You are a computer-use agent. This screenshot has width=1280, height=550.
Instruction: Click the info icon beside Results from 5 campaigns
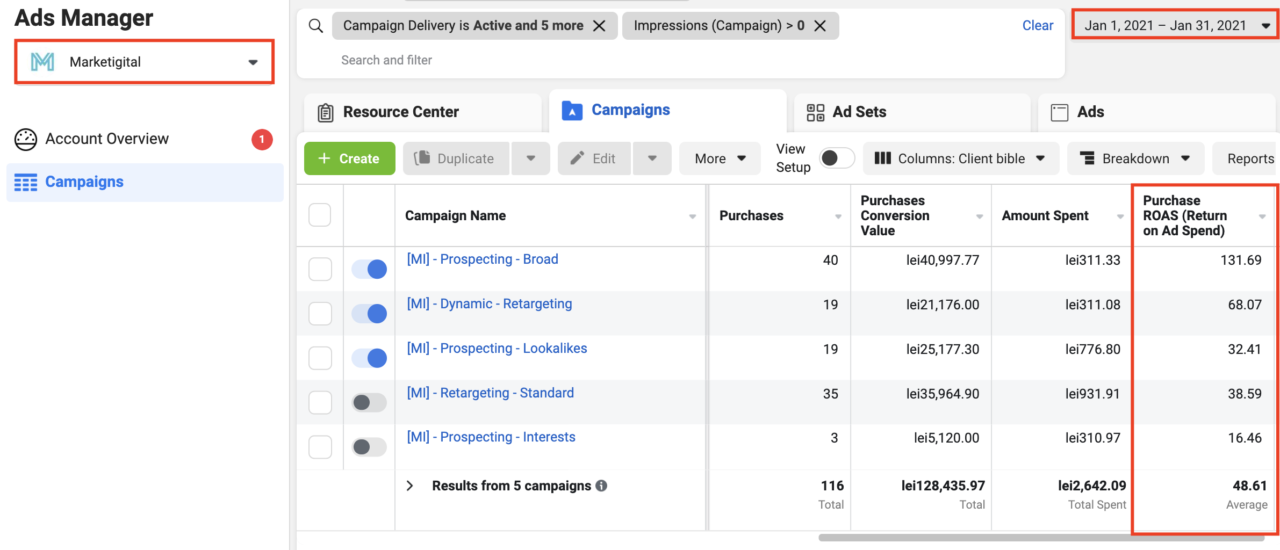601,486
